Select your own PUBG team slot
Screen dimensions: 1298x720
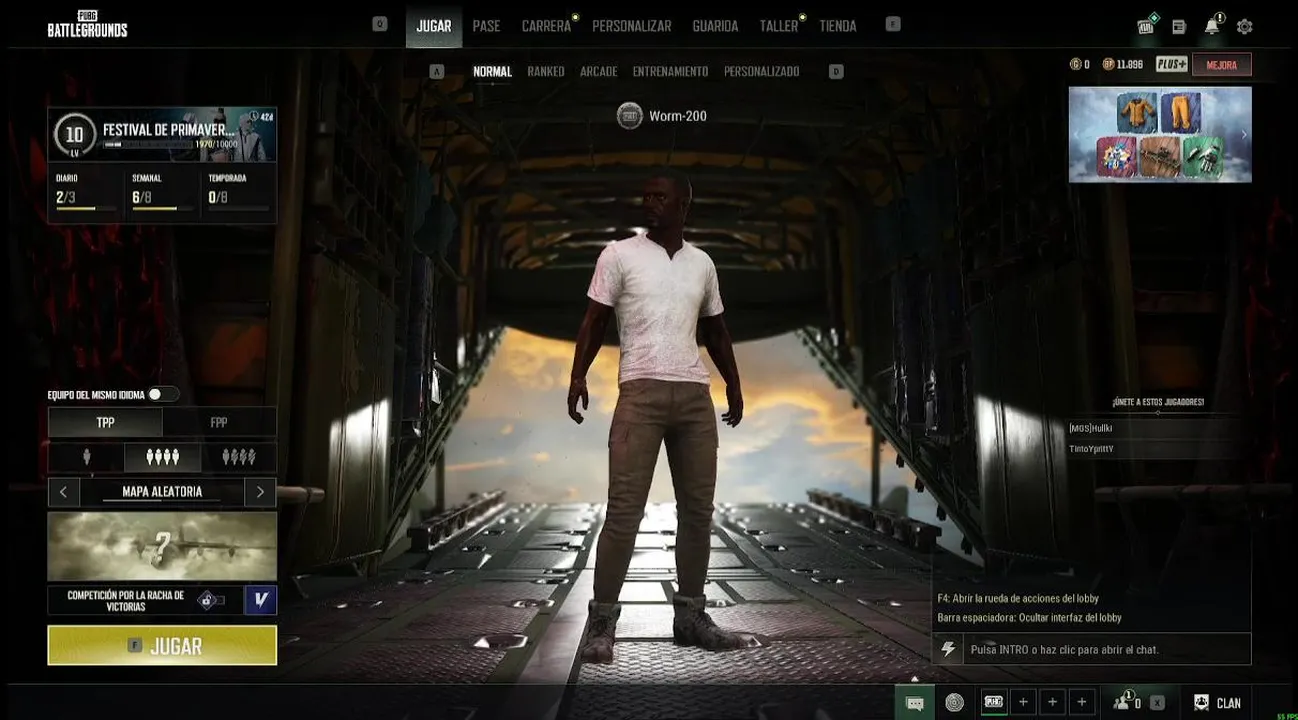(x=993, y=702)
